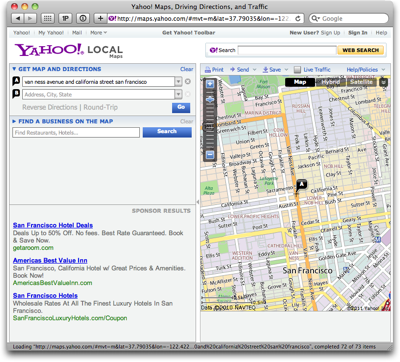Click the Yahoo! Local logo
Image resolution: width=400 pixels, height=362 pixels.
pyautogui.click(x=69, y=50)
